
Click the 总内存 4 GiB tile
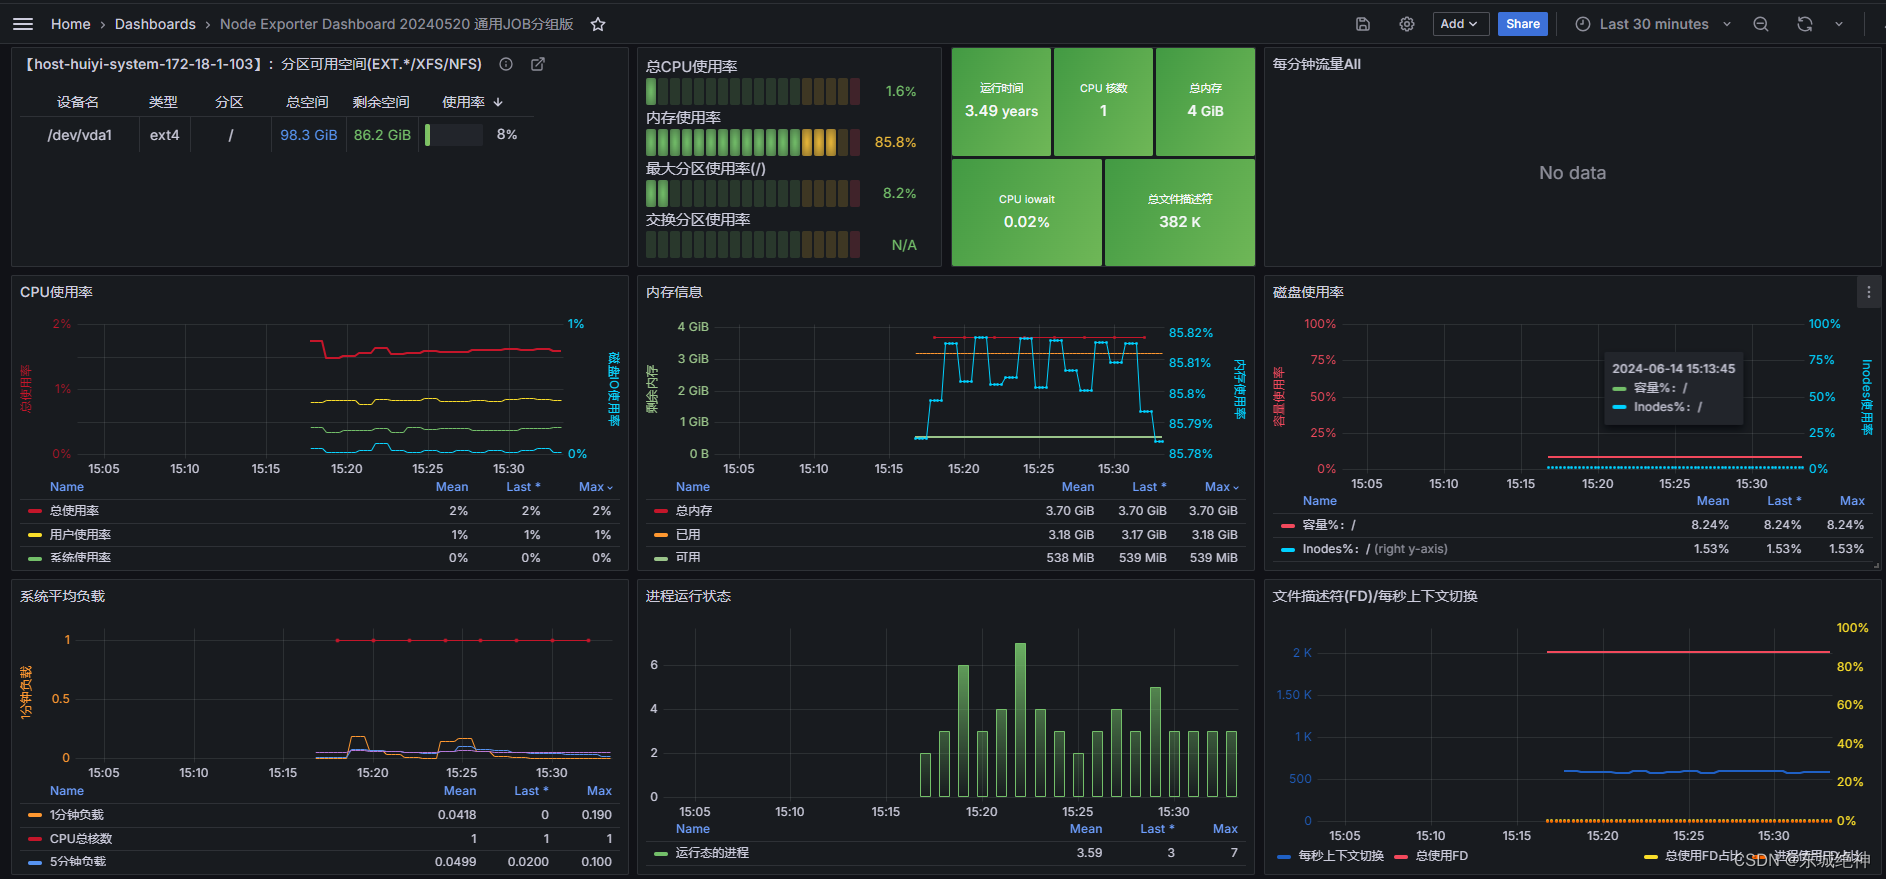[x=1205, y=102]
